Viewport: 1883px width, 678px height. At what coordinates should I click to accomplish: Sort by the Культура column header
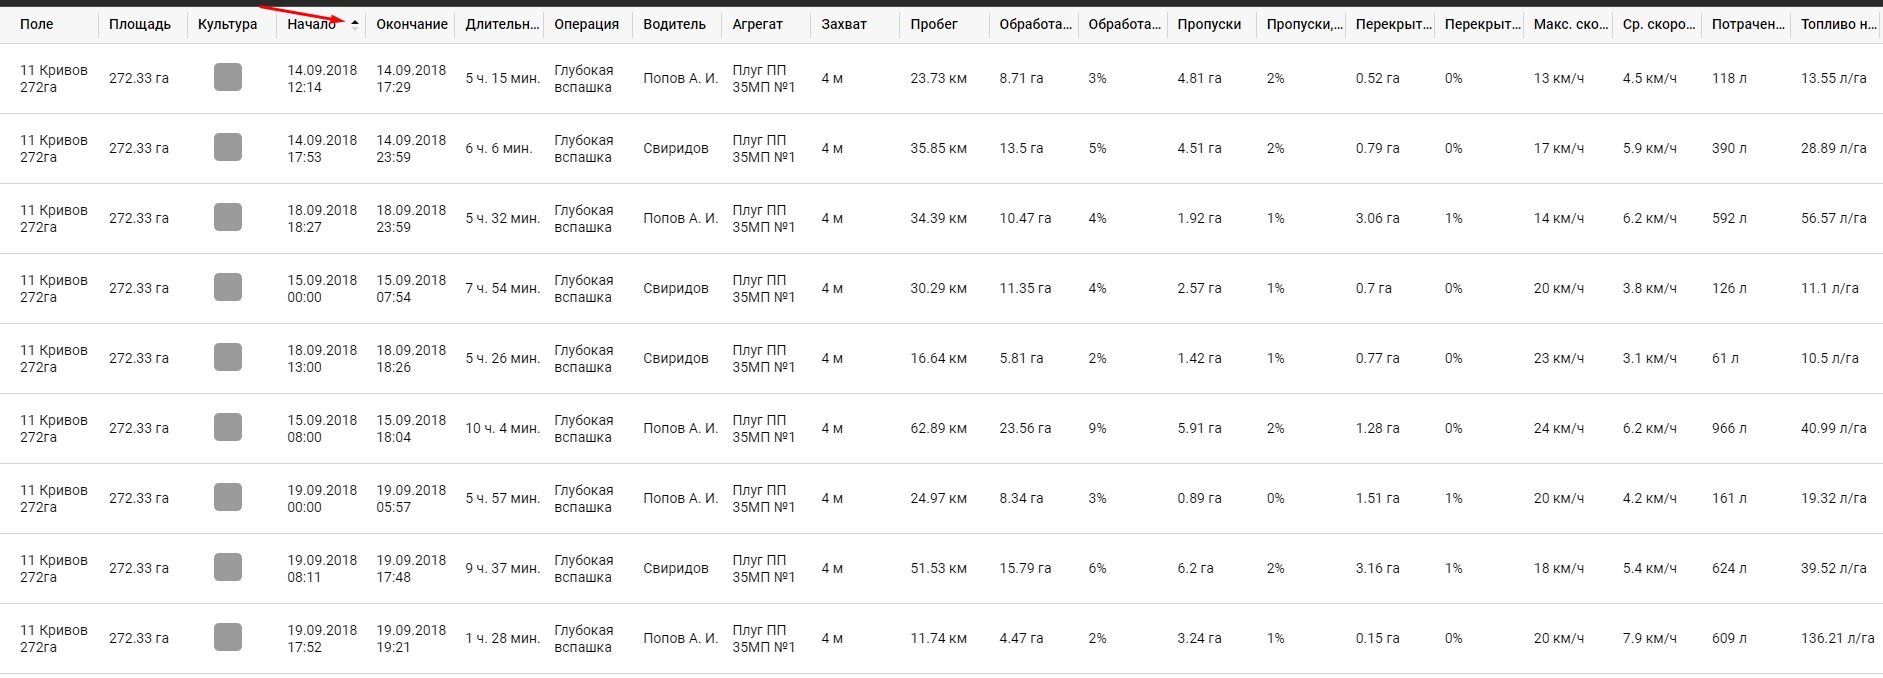coord(228,24)
